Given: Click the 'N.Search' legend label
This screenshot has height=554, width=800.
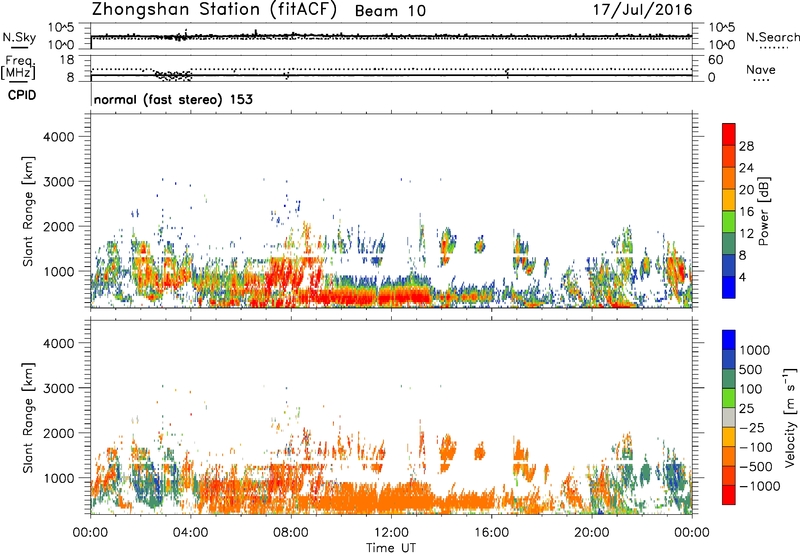Looking at the screenshot, I should pyautogui.click(x=772, y=37).
